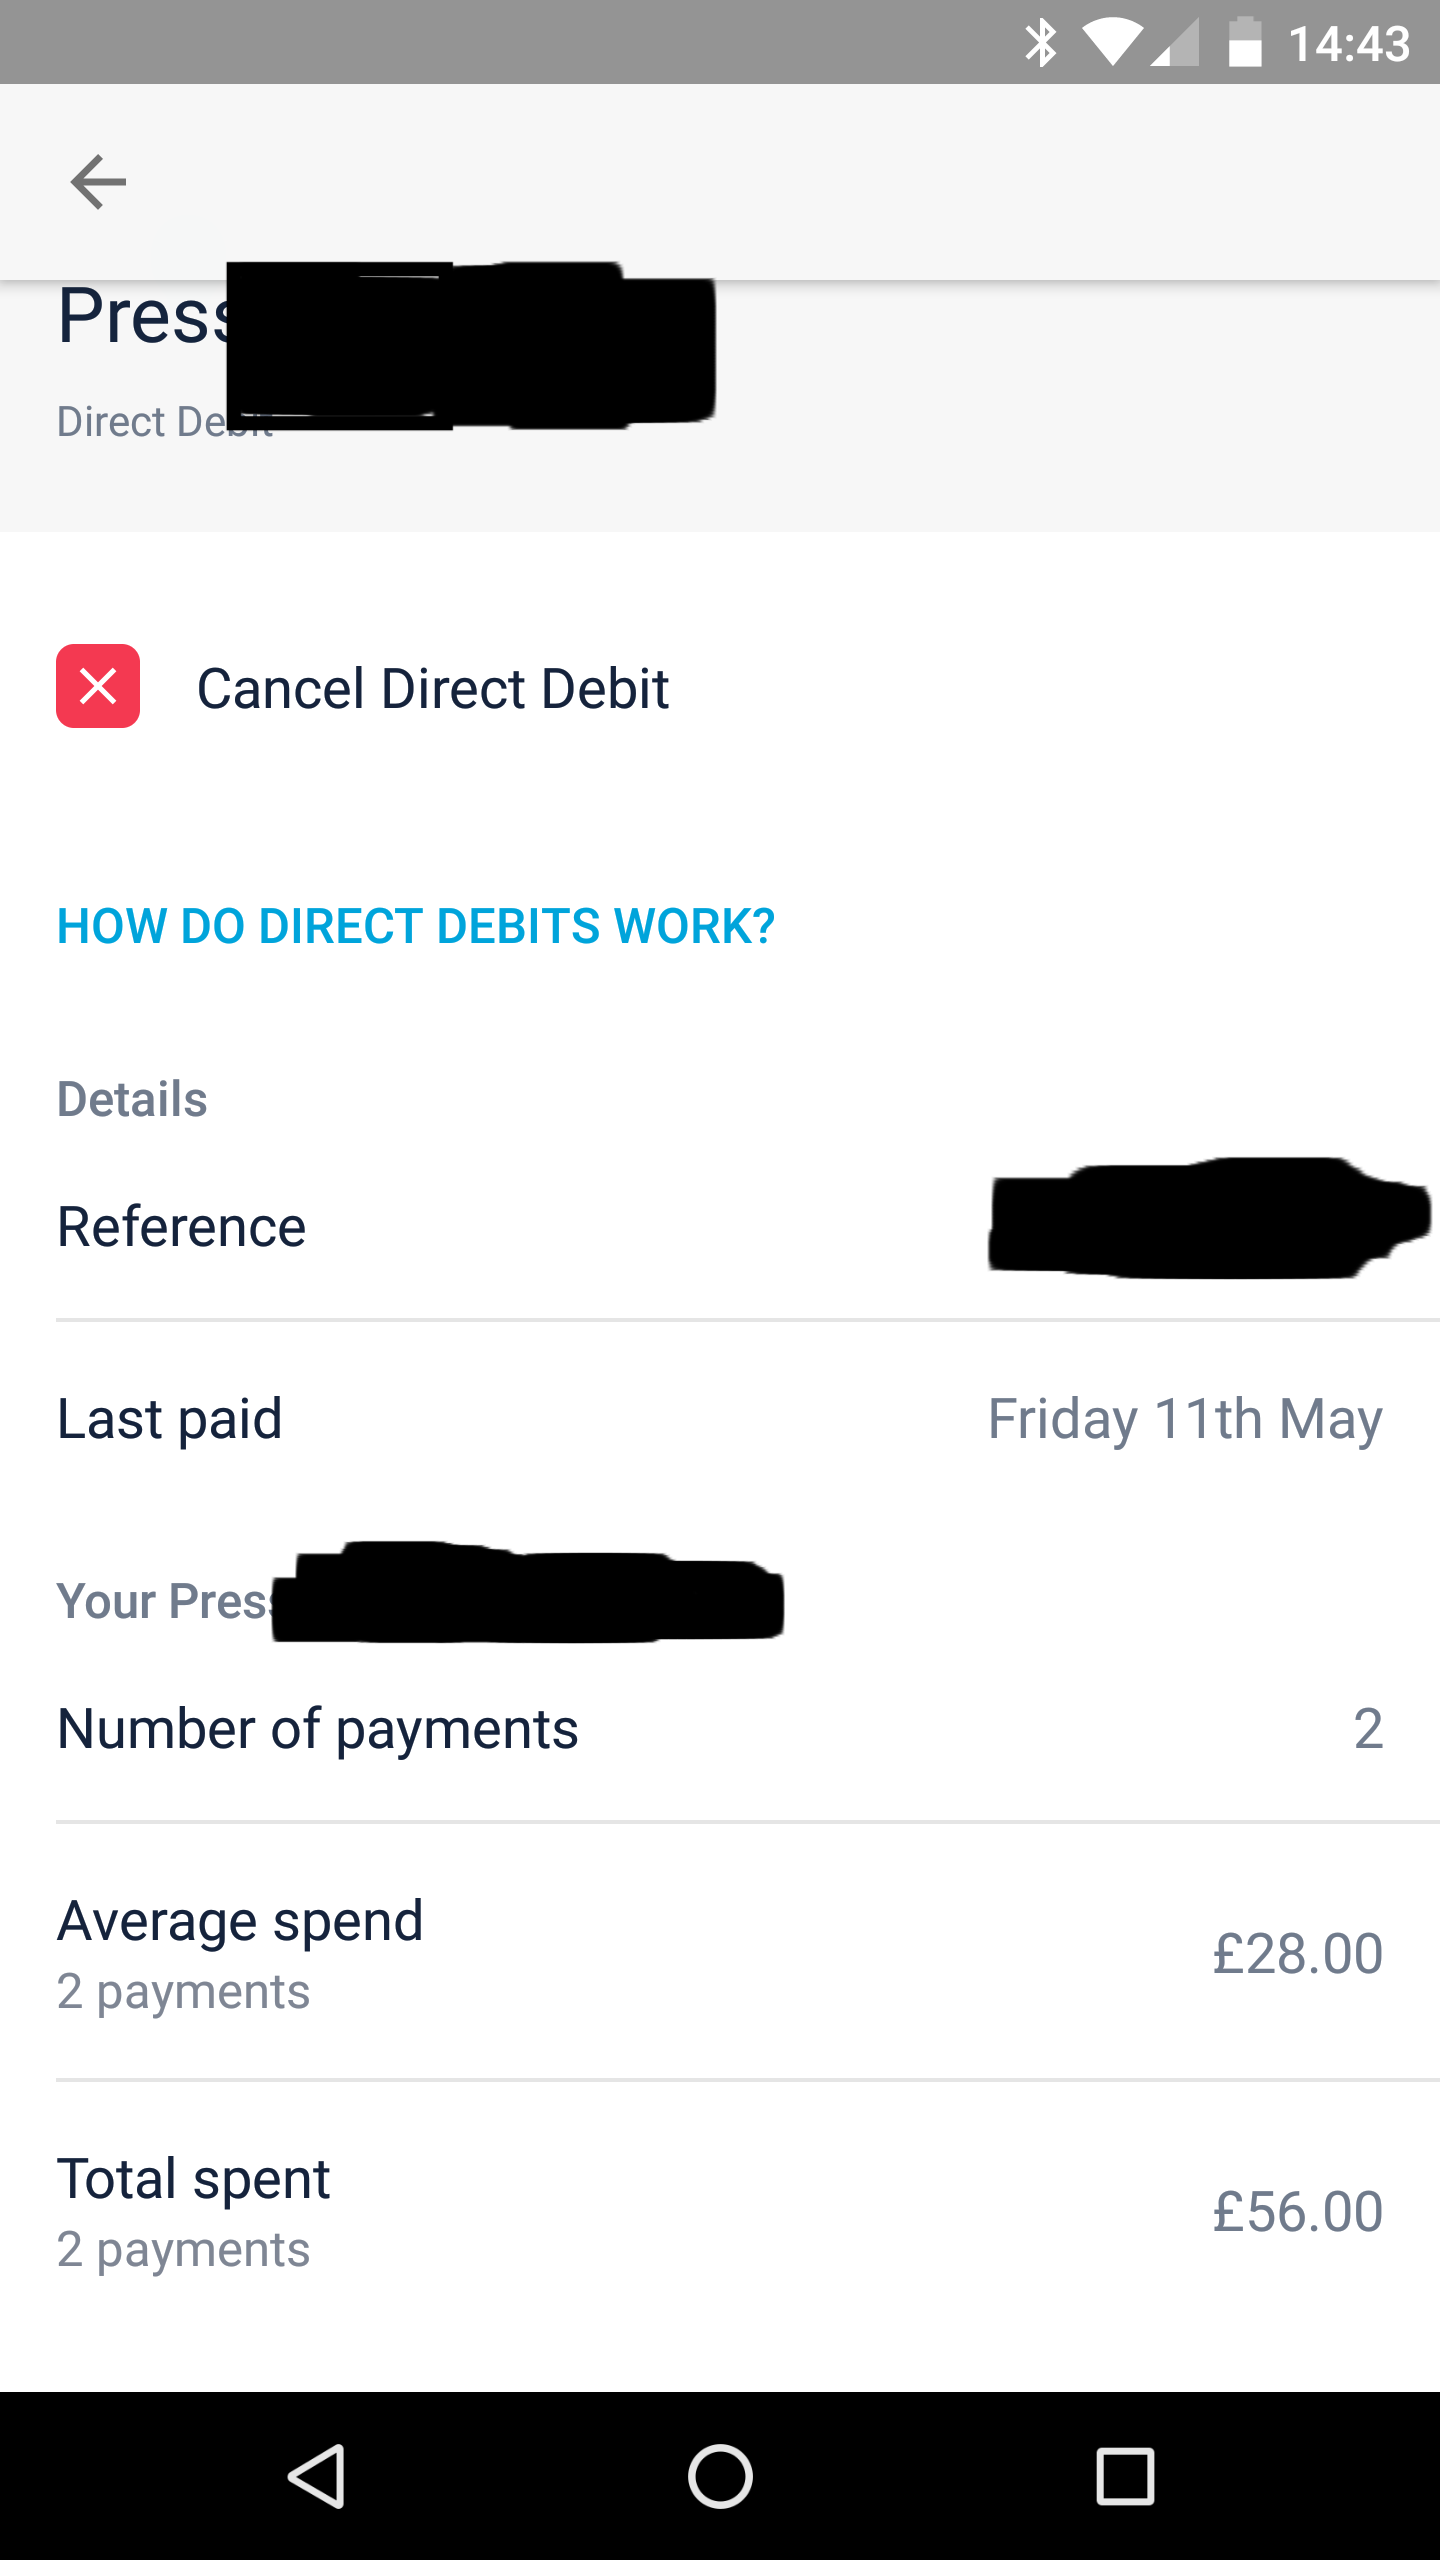
Task: Open Android recent apps square
Action: click(x=1125, y=2476)
